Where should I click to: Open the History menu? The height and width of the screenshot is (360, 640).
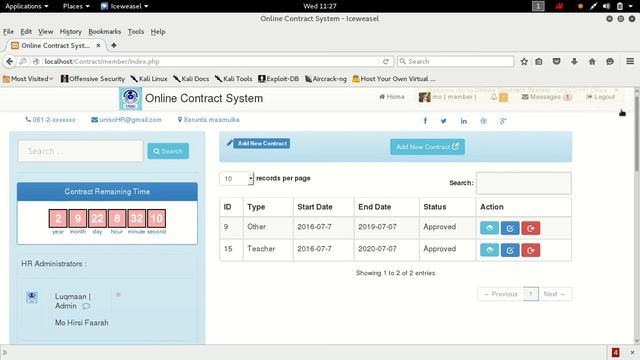(x=71, y=31)
